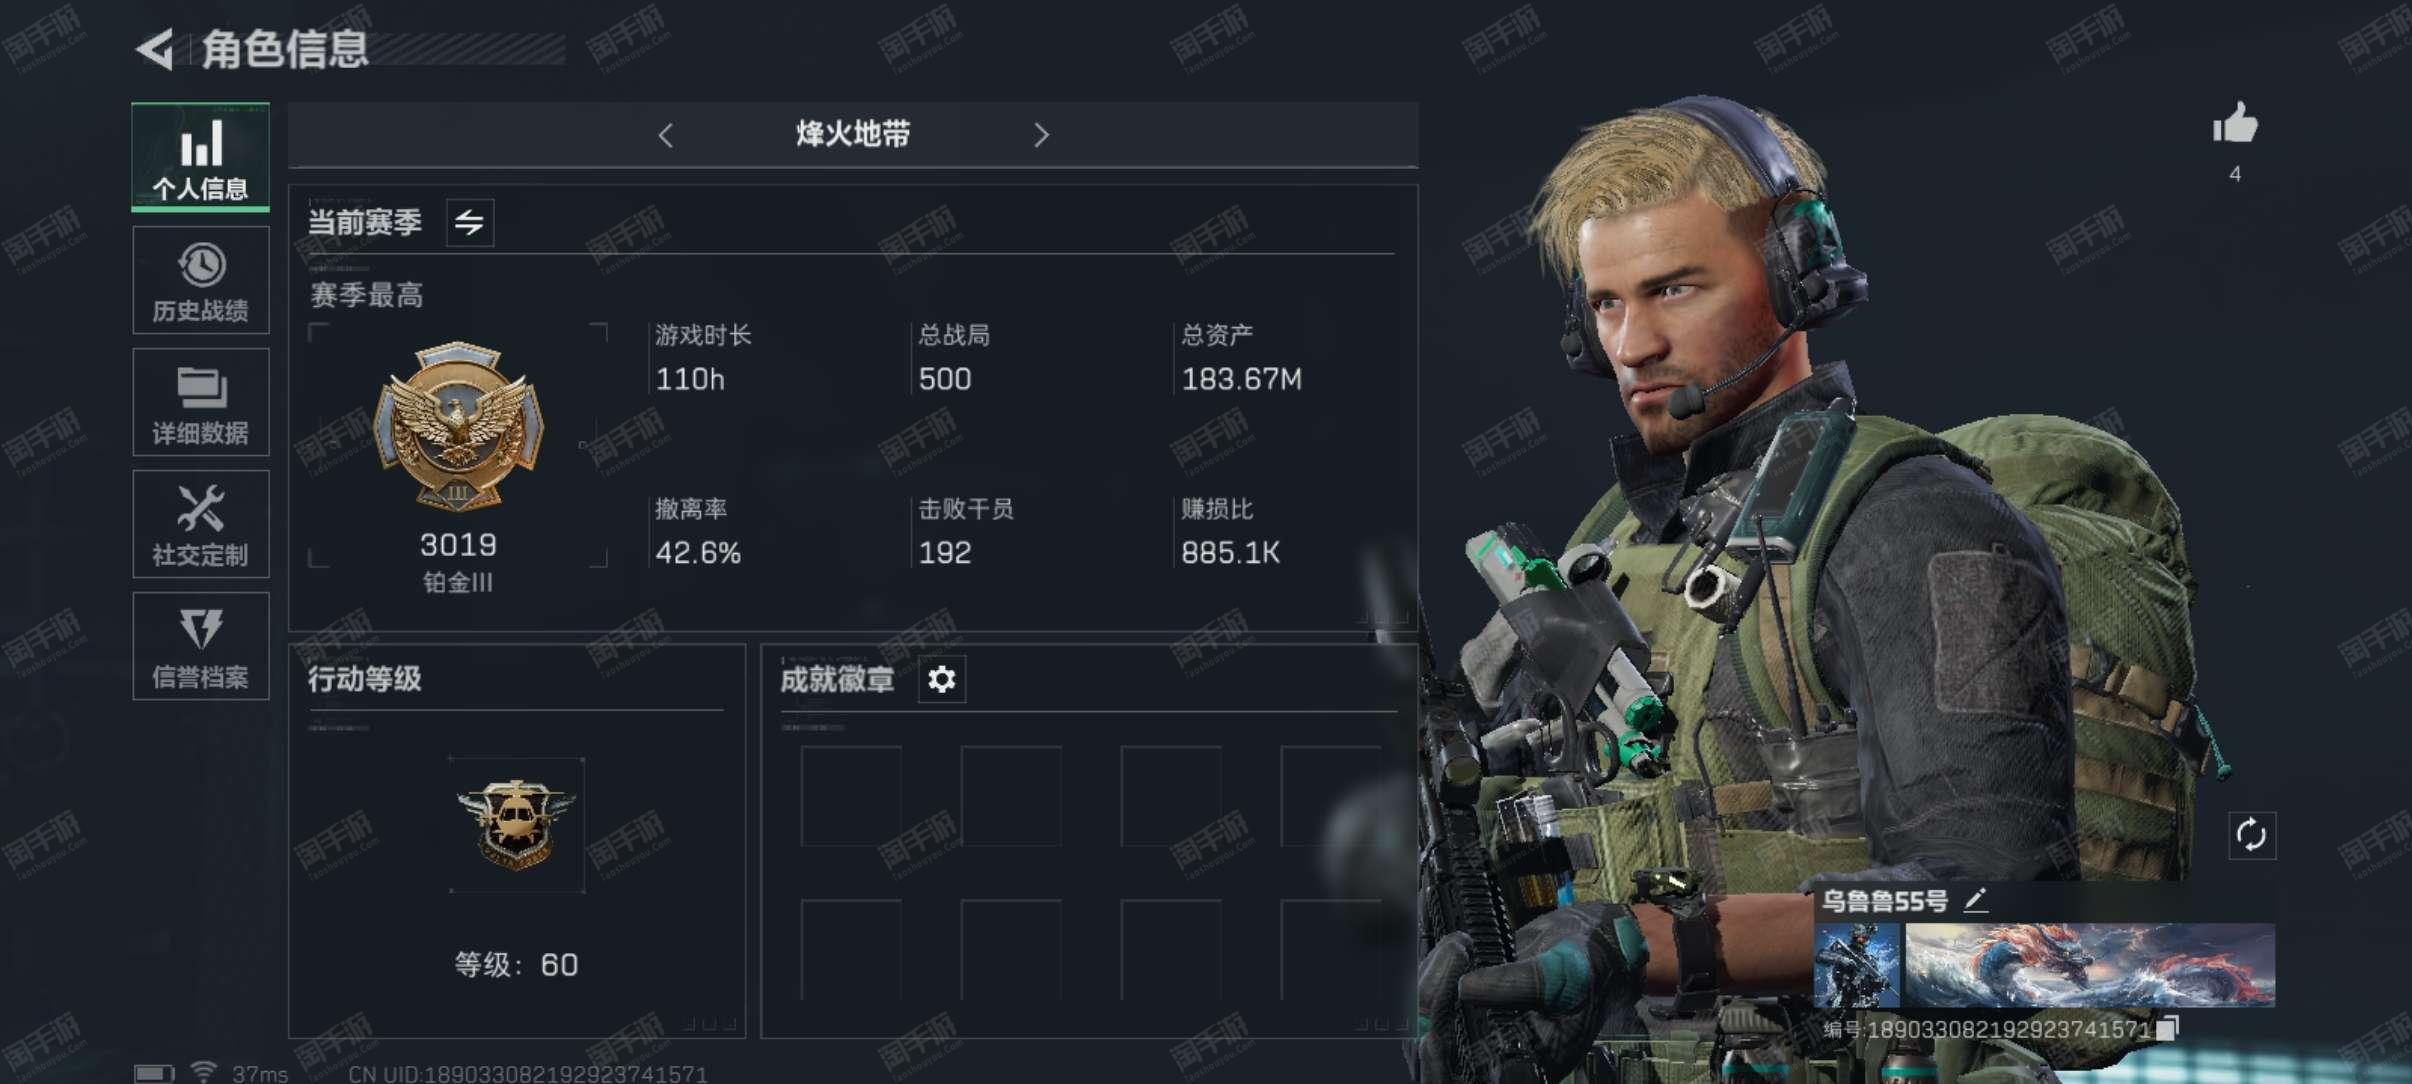This screenshot has width=2412, height=1084.
Task: Select the 铂金III rank badge
Action: tap(458, 425)
